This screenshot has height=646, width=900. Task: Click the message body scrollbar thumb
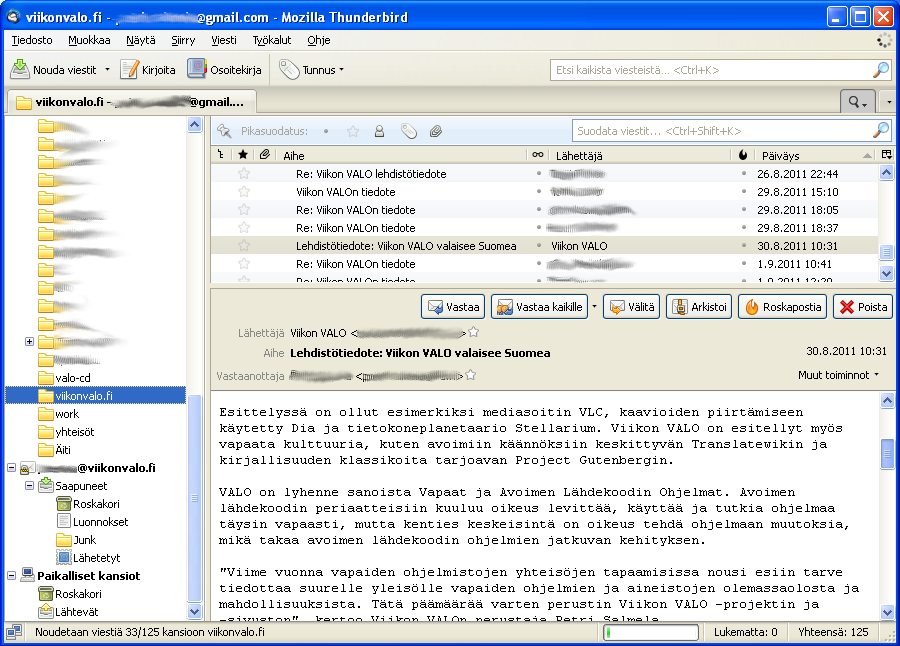point(887,454)
